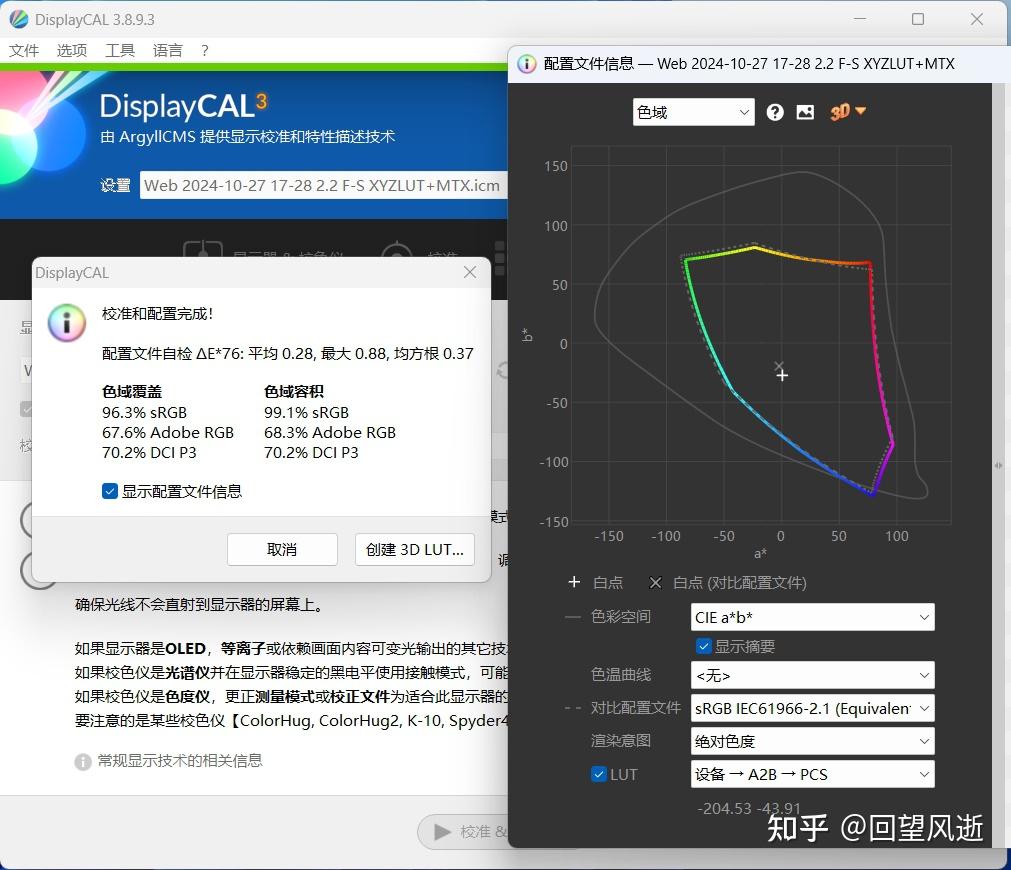Open the 选项 menu

point(72,50)
